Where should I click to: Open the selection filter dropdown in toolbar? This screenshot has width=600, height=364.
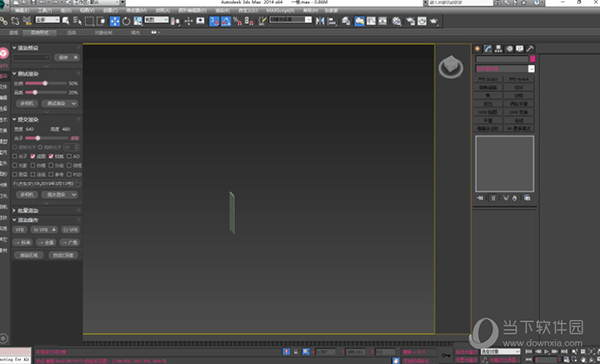click(47, 20)
